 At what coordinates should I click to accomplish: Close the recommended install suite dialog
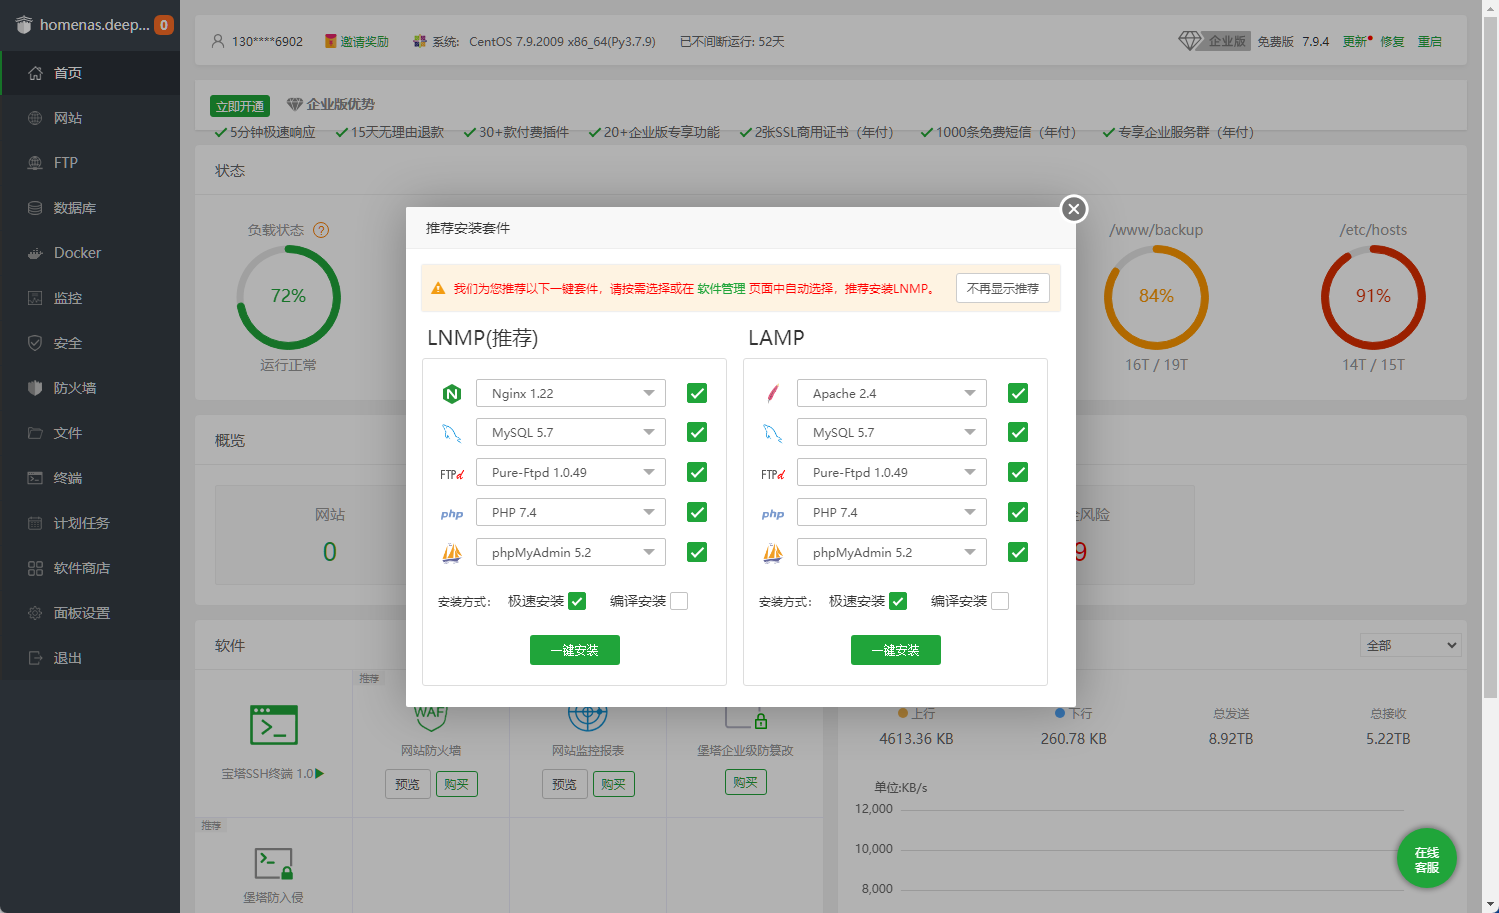[x=1073, y=208]
